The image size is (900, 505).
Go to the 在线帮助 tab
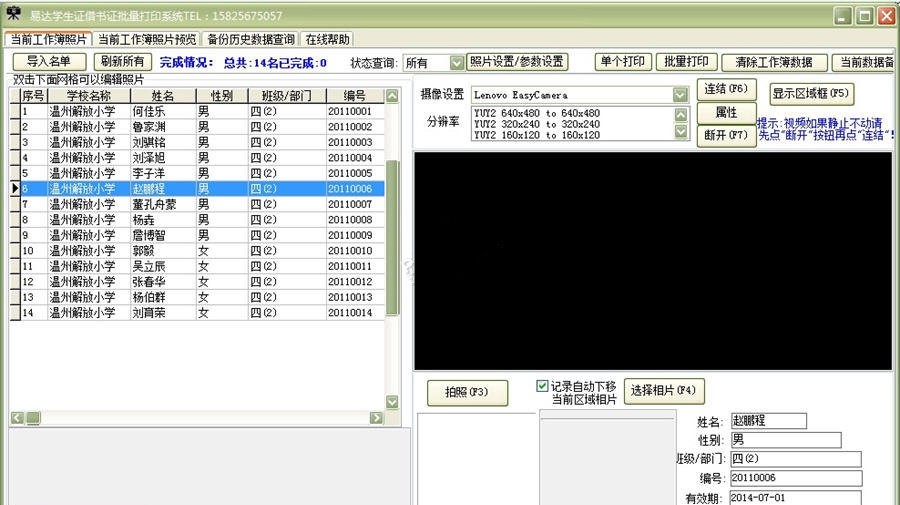(327, 40)
